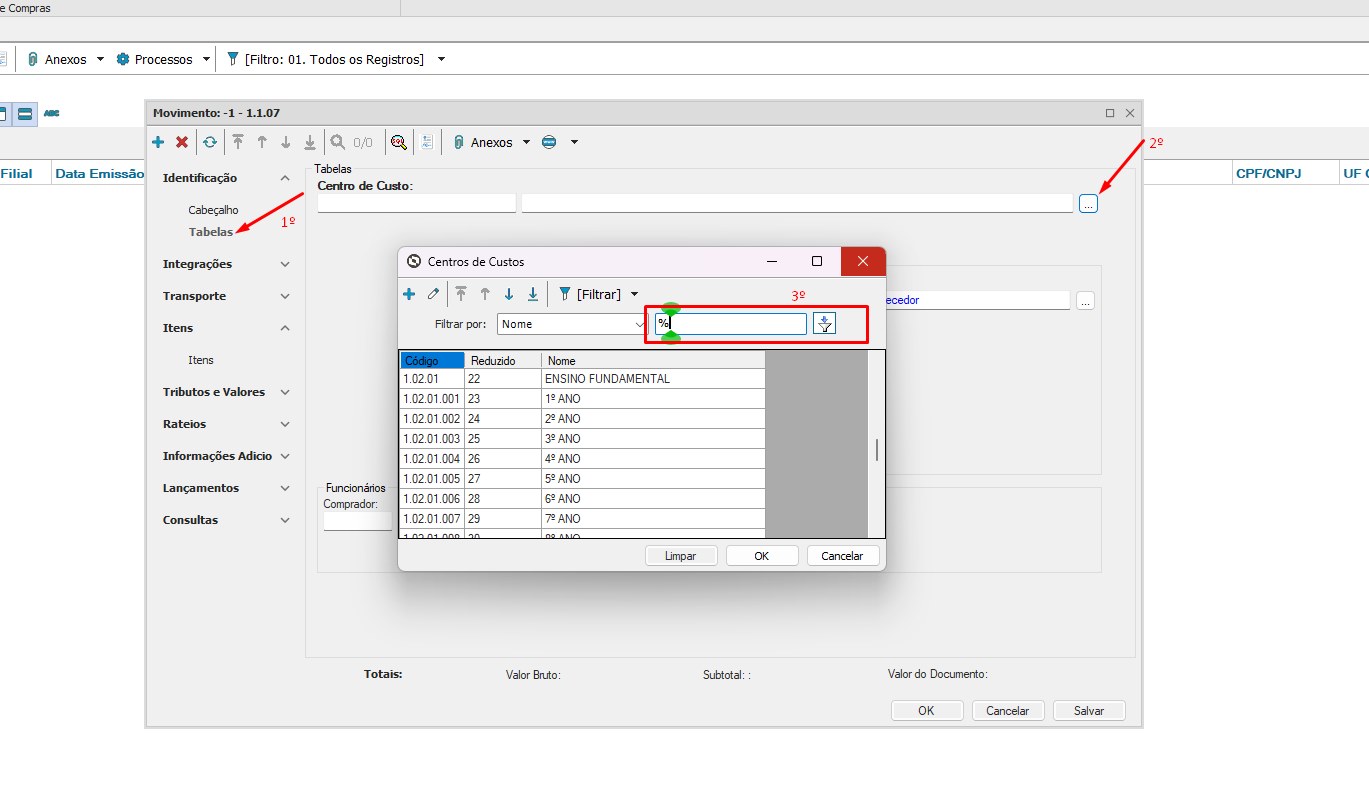Viewport: 1369px width, 792px height.
Task: Click the add (plus) icon in Centros de Custos
Action: (409, 294)
